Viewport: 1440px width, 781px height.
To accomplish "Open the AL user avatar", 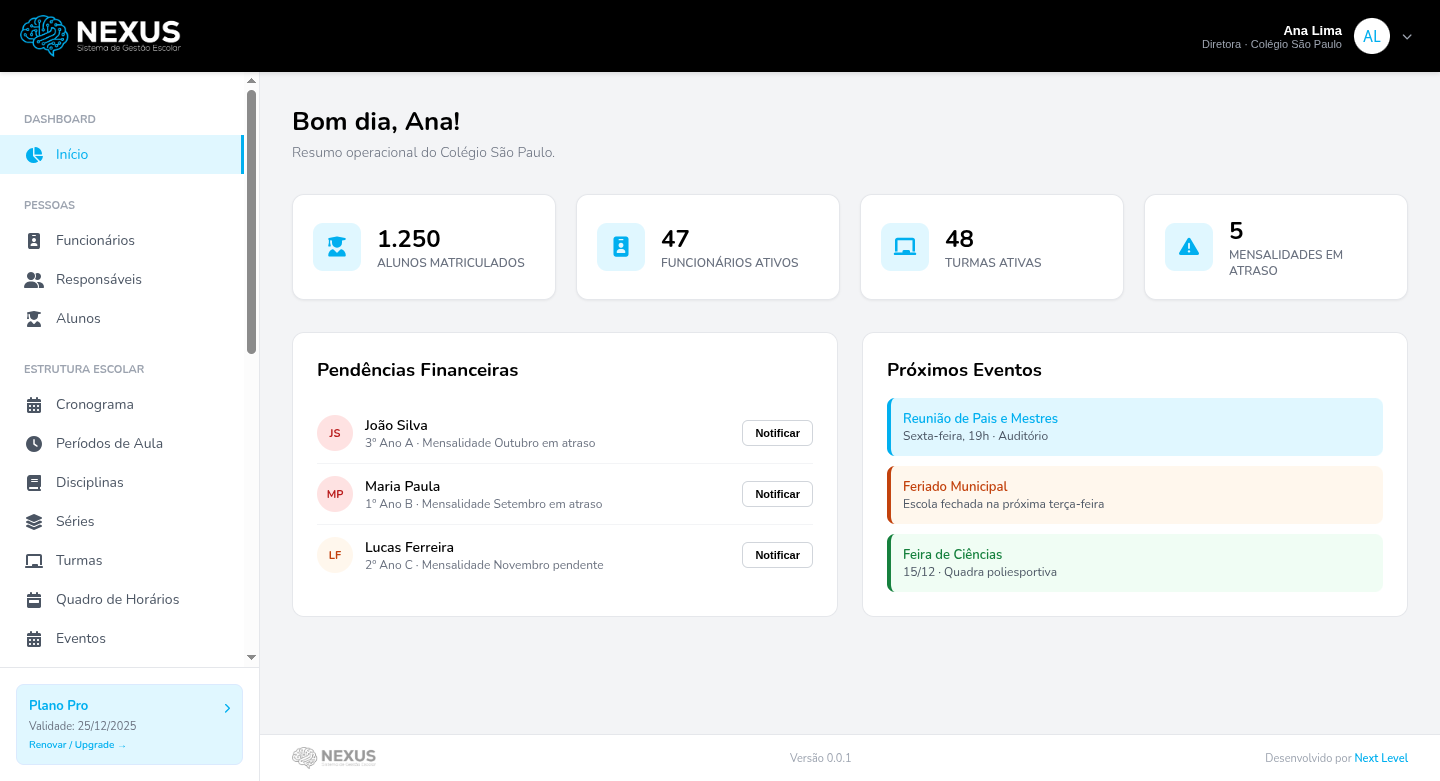I will tap(1372, 36).
